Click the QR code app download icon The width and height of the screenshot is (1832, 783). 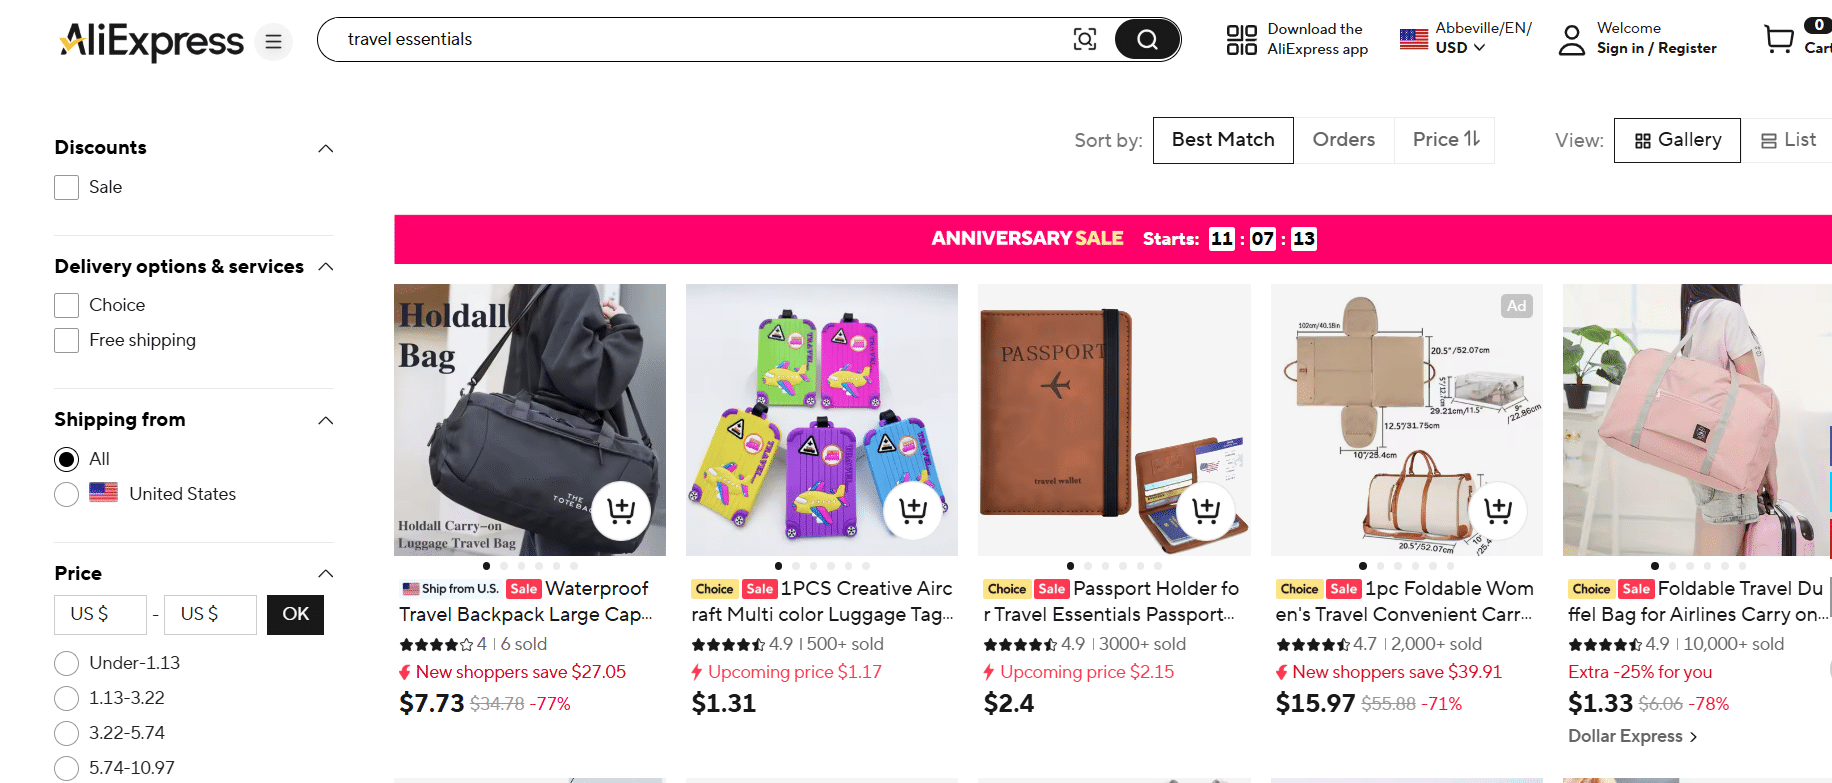coord(1240,39)
